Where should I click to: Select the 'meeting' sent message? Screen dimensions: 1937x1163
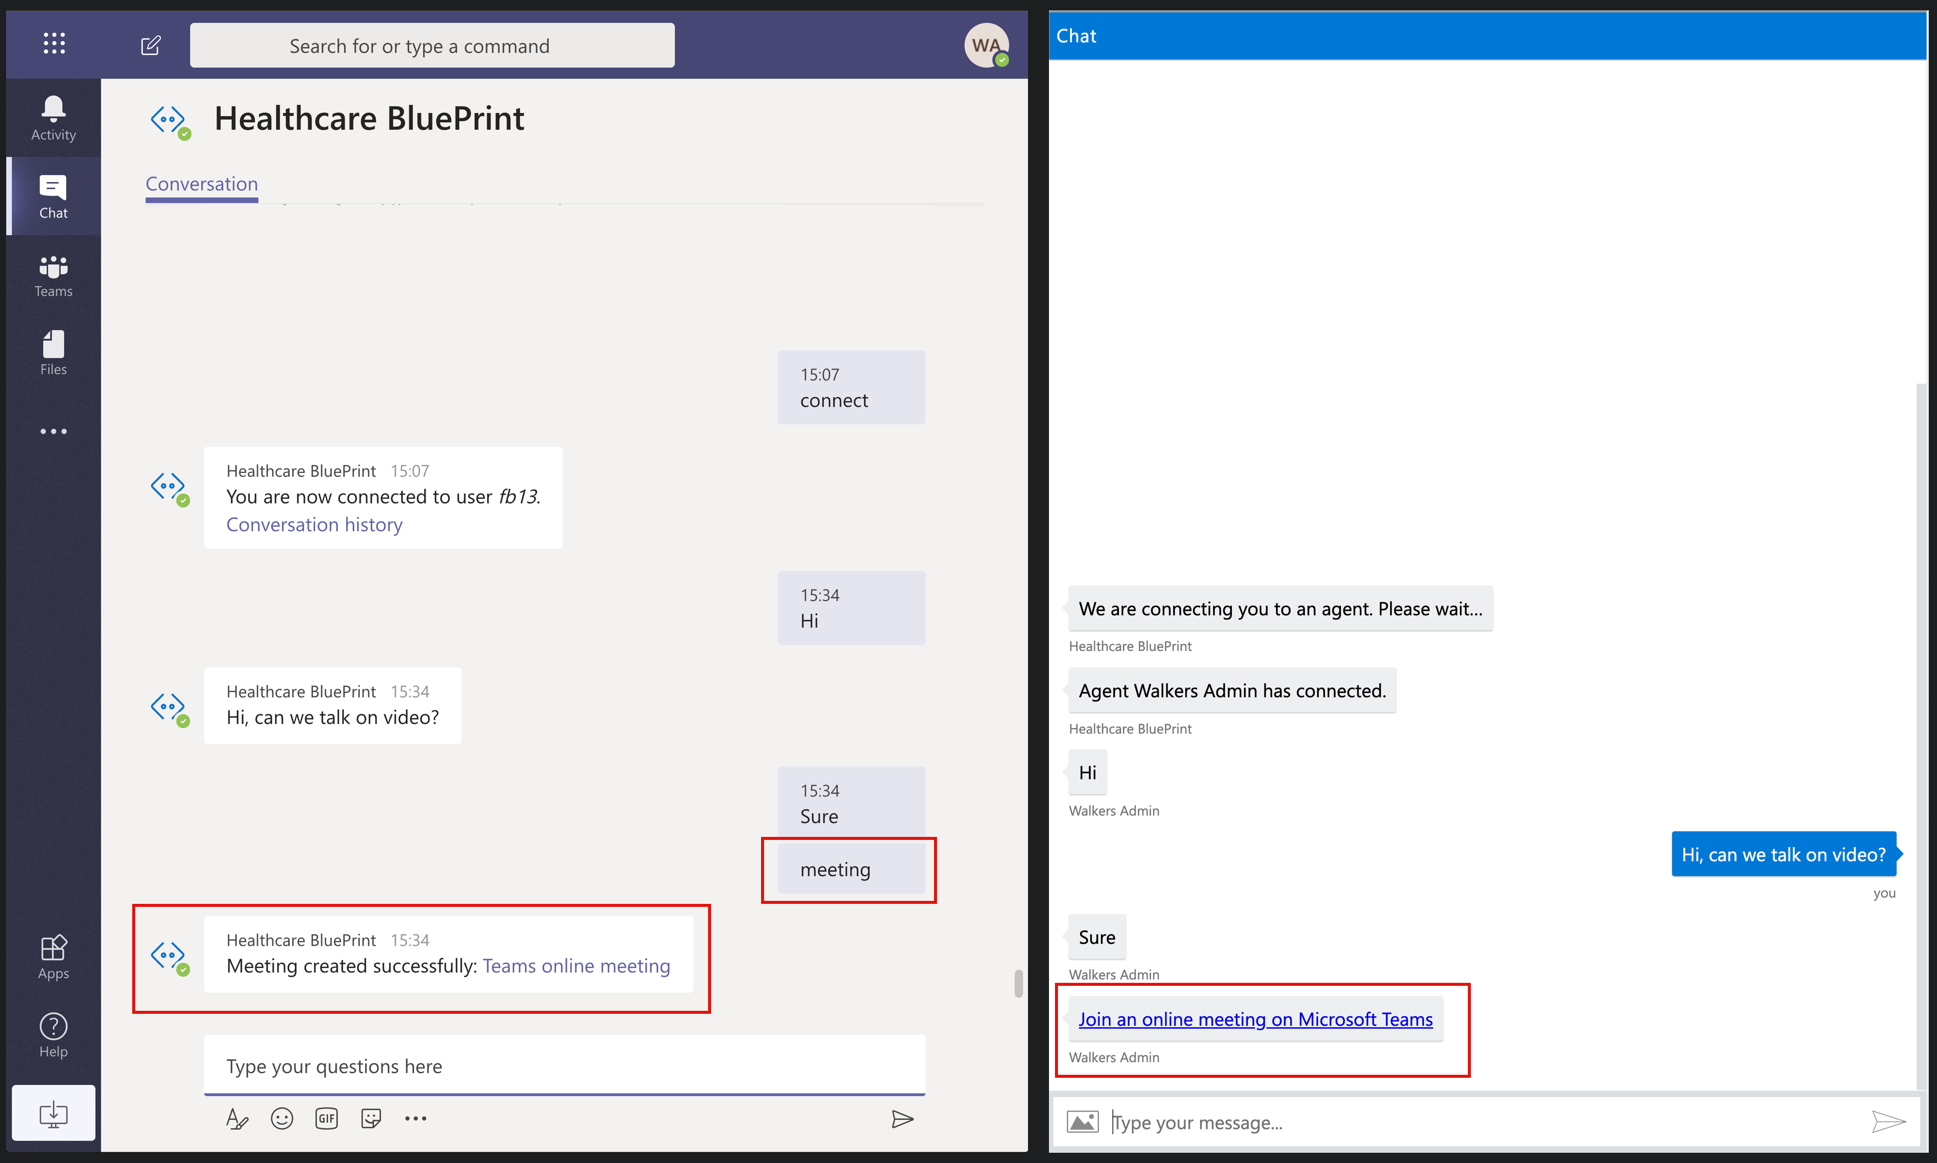click(851, 869)
